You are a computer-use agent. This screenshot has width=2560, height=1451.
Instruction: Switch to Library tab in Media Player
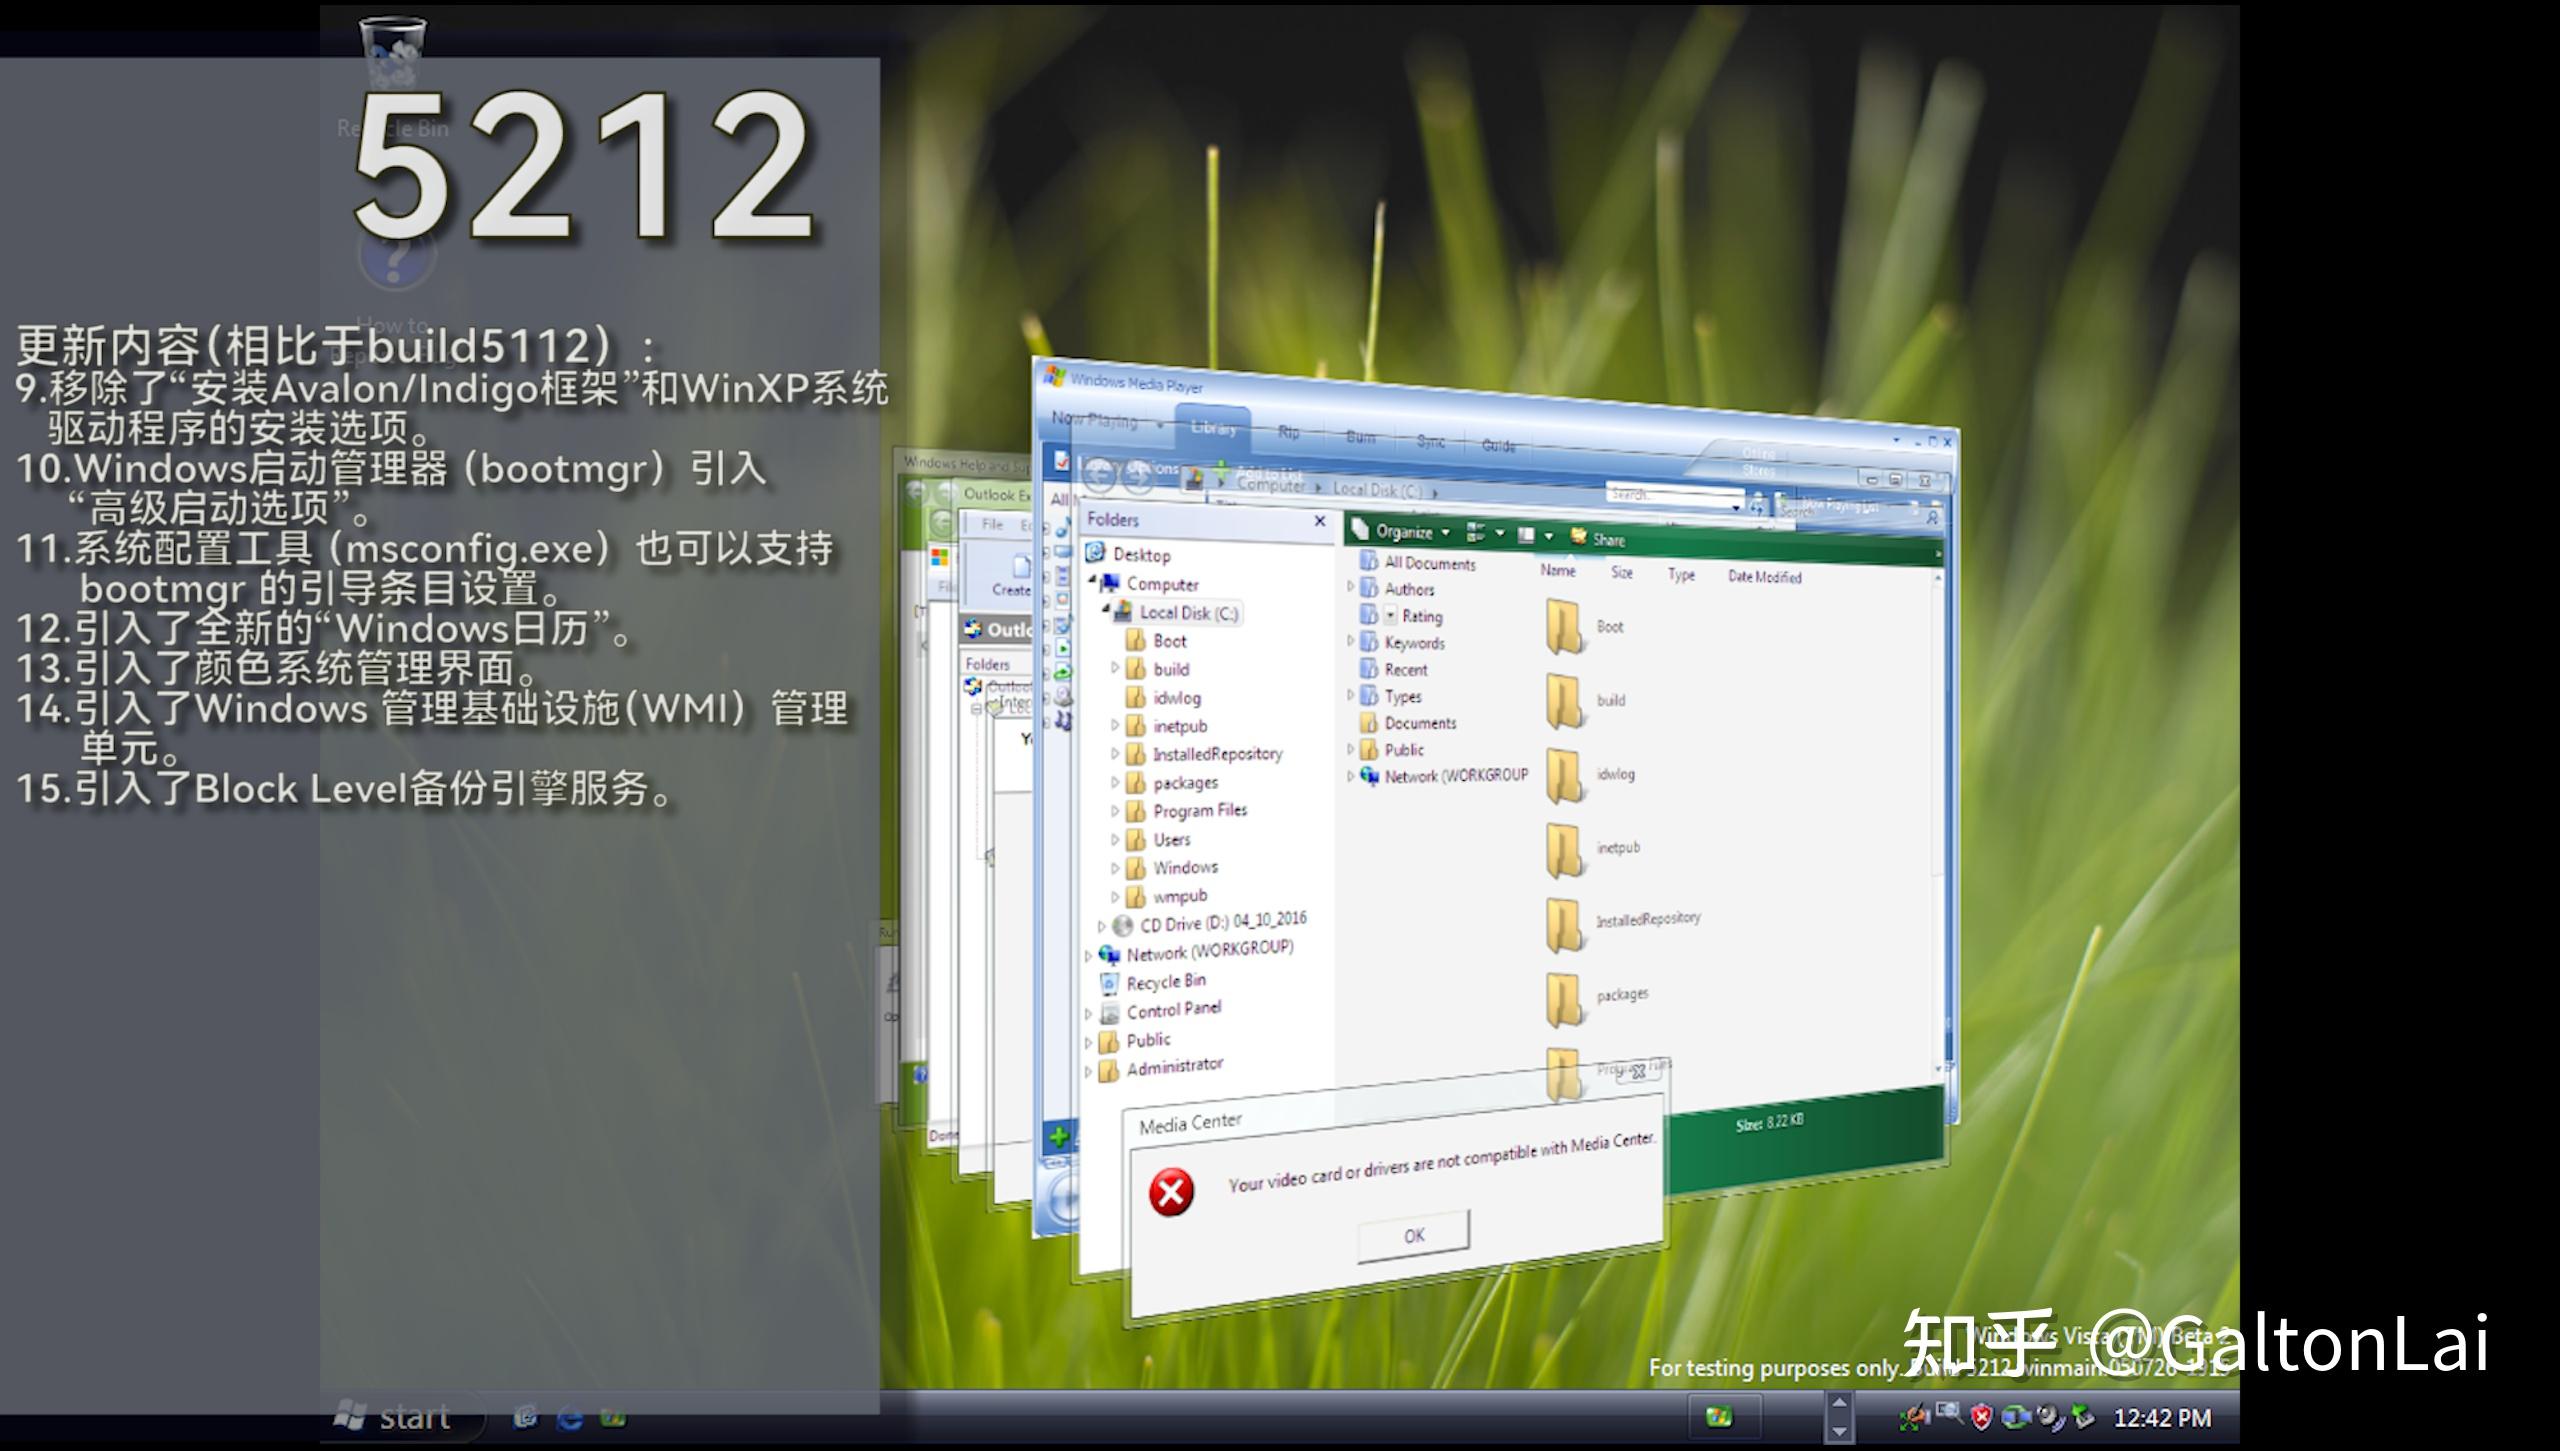click(1213, 428)
